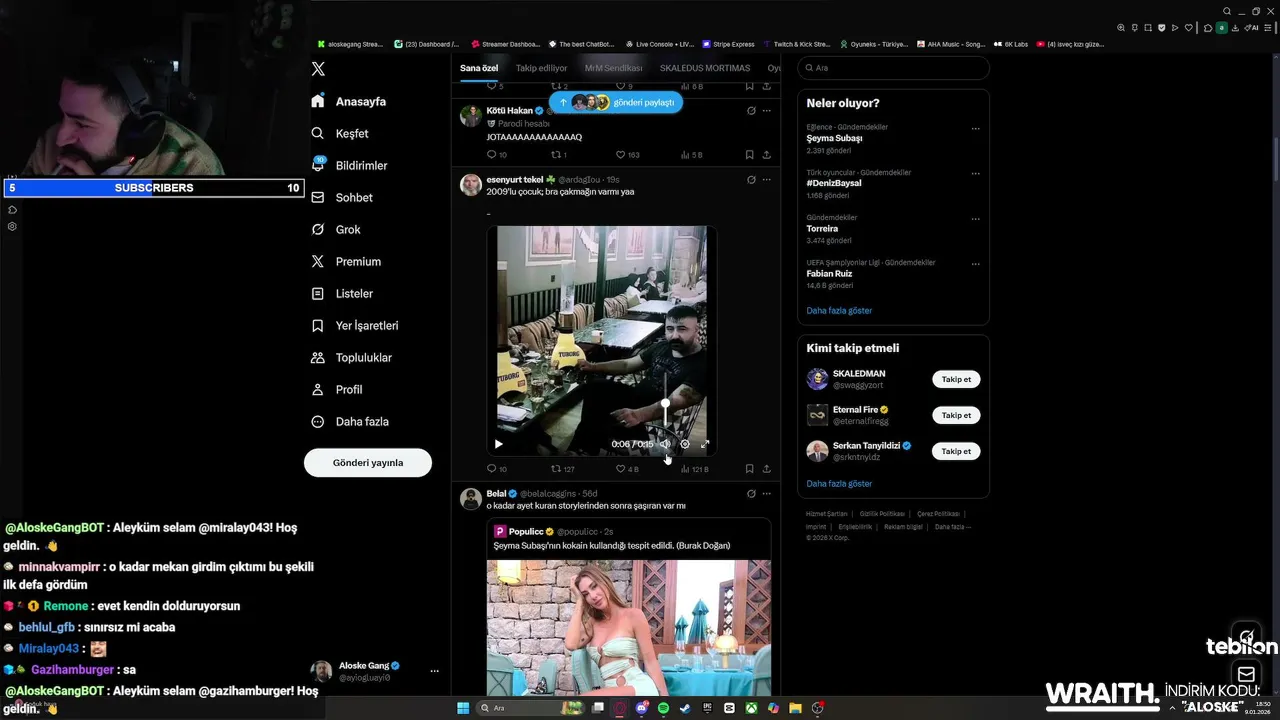
Task: Open Profil page
Action: click(337, 389)
